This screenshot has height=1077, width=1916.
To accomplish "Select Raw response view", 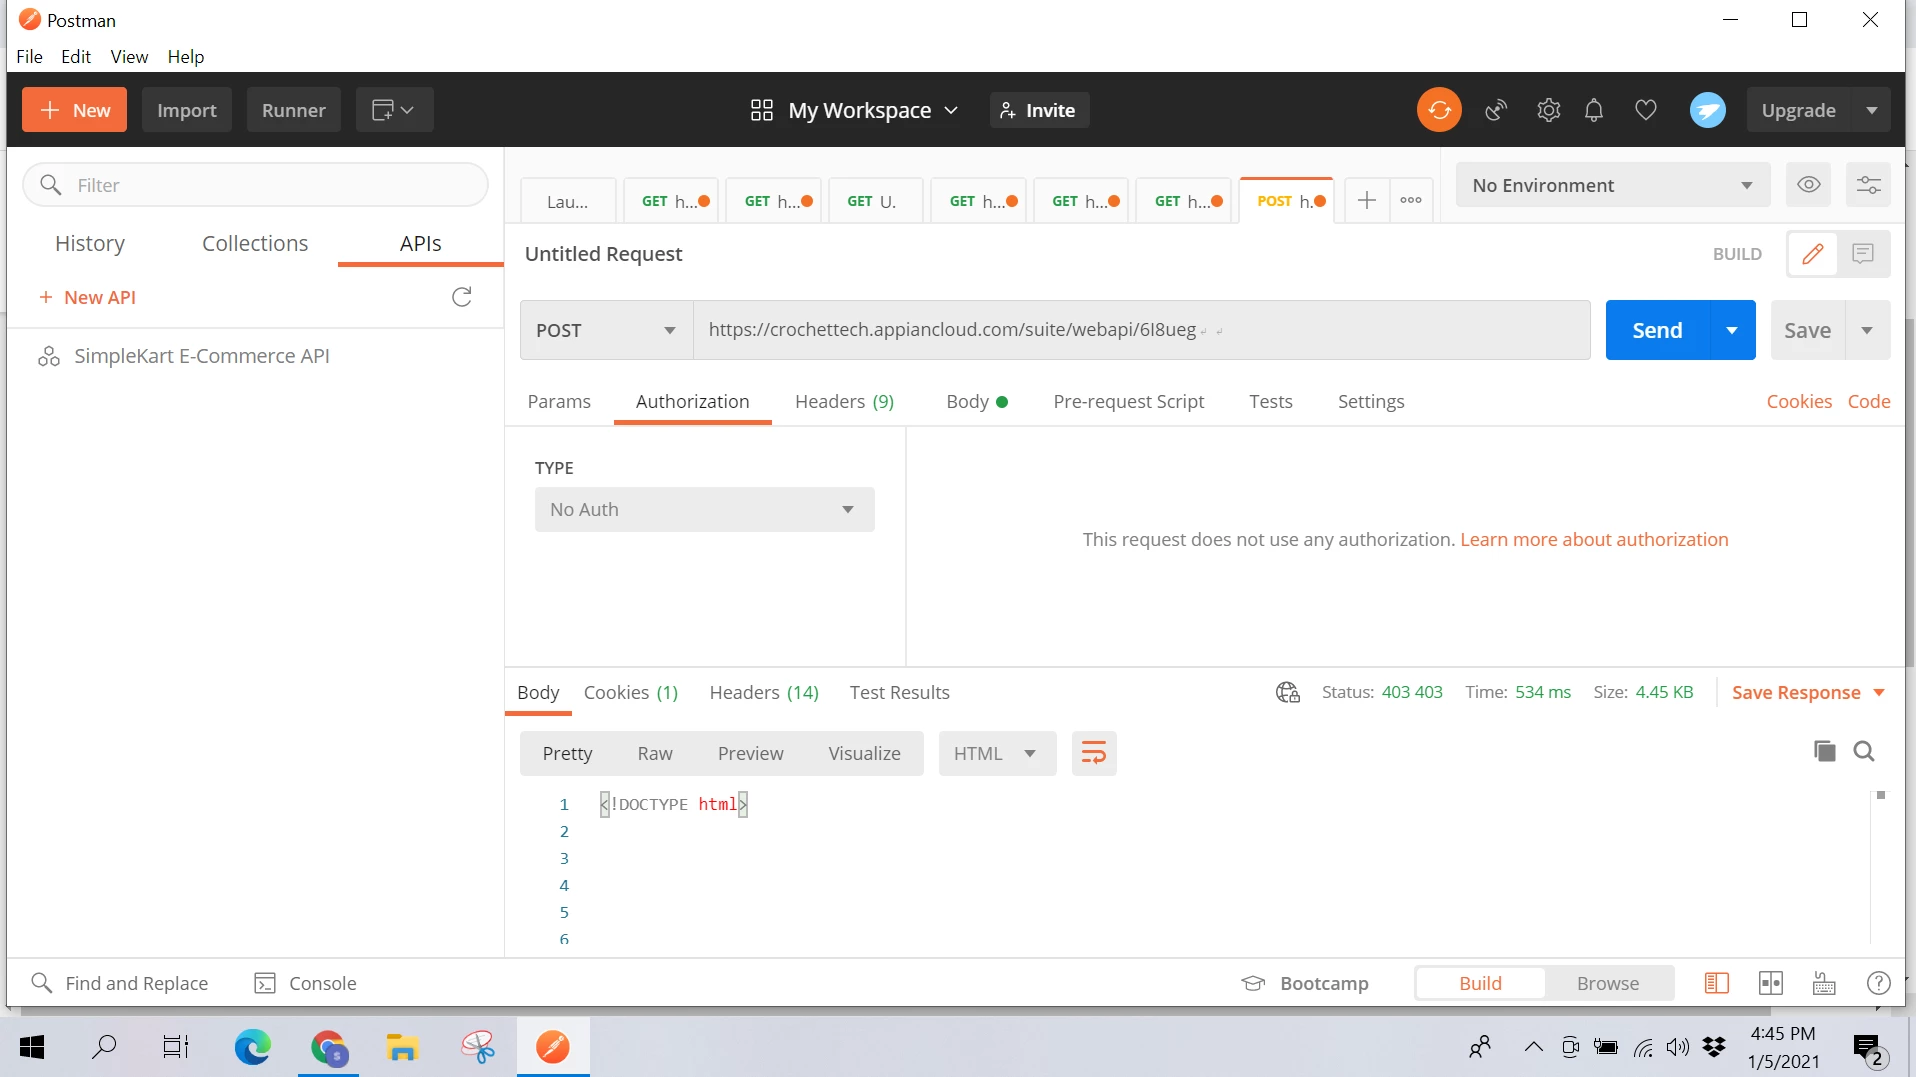I will 655,753.
